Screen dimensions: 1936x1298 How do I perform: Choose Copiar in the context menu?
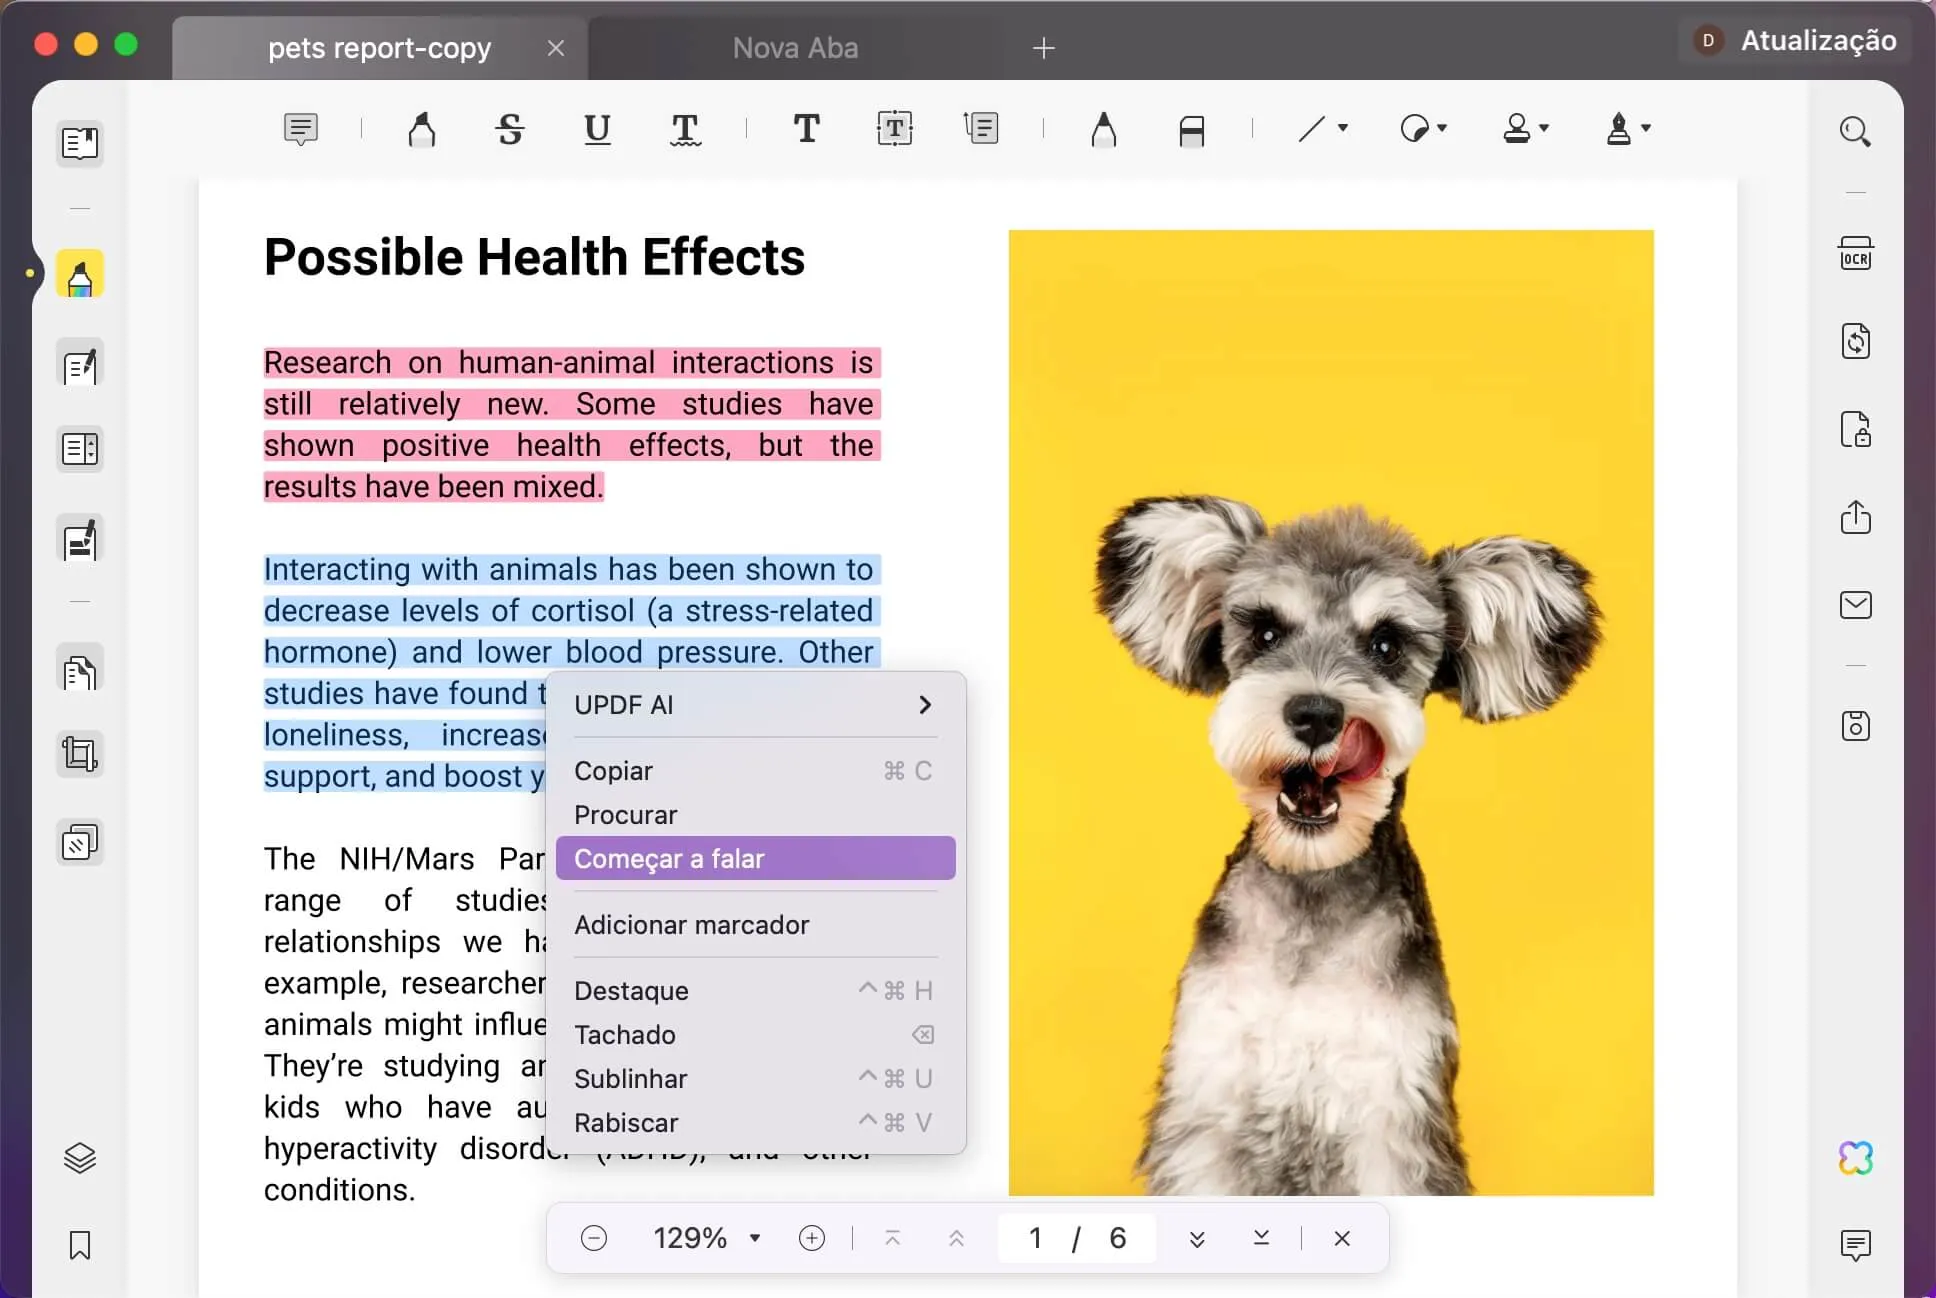[x=755, y=771]
